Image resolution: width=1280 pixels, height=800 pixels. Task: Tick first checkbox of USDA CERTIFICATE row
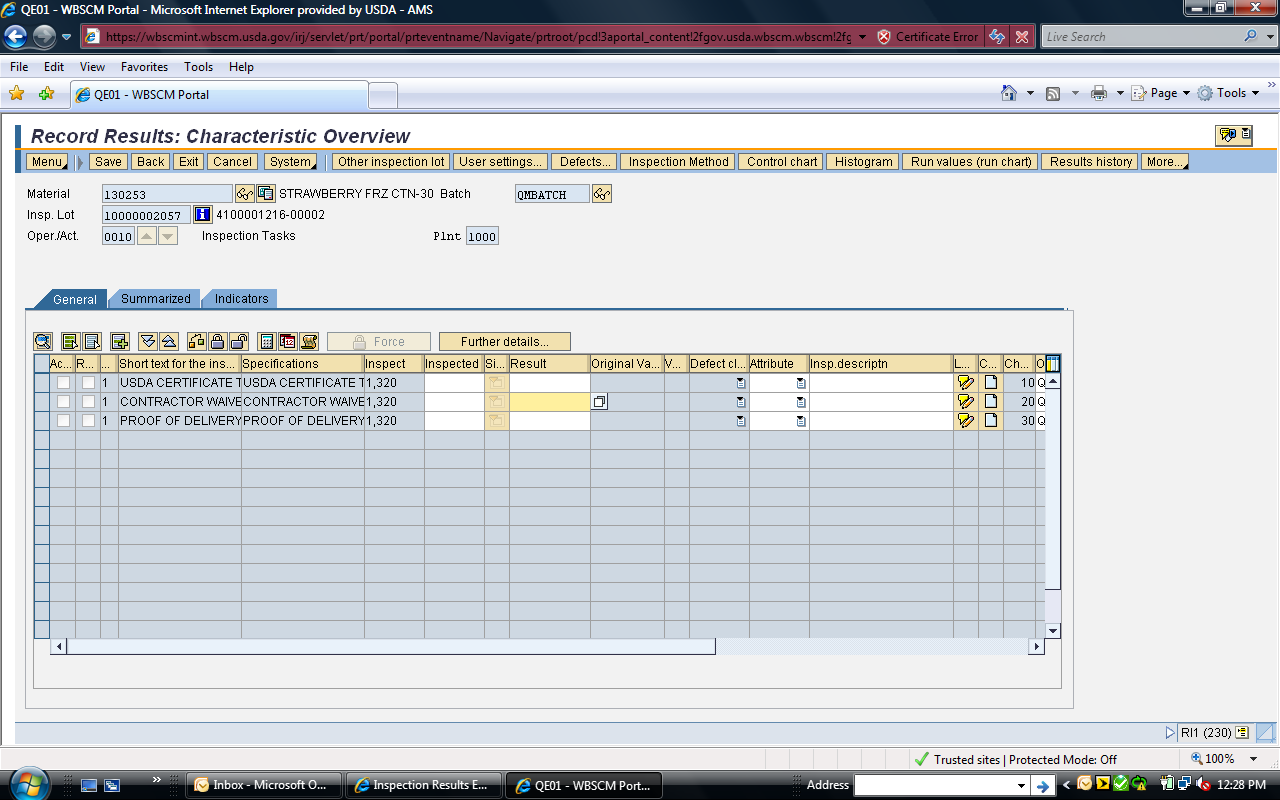tap(63, 382)
